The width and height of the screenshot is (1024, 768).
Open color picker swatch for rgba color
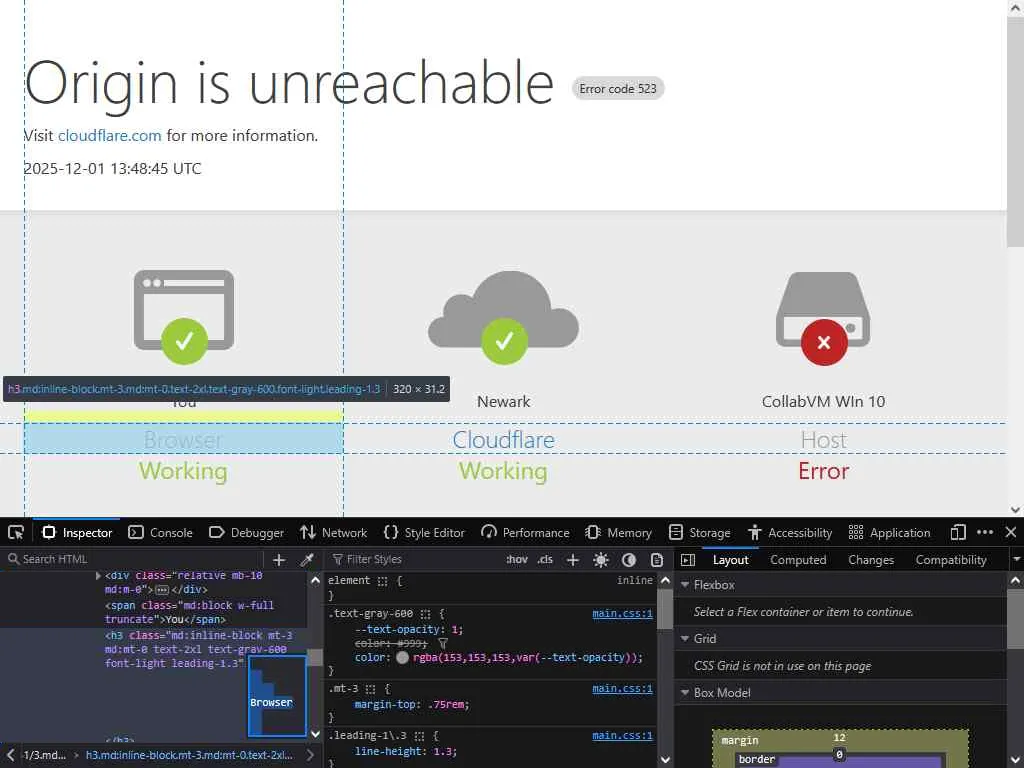pos(402,658)
